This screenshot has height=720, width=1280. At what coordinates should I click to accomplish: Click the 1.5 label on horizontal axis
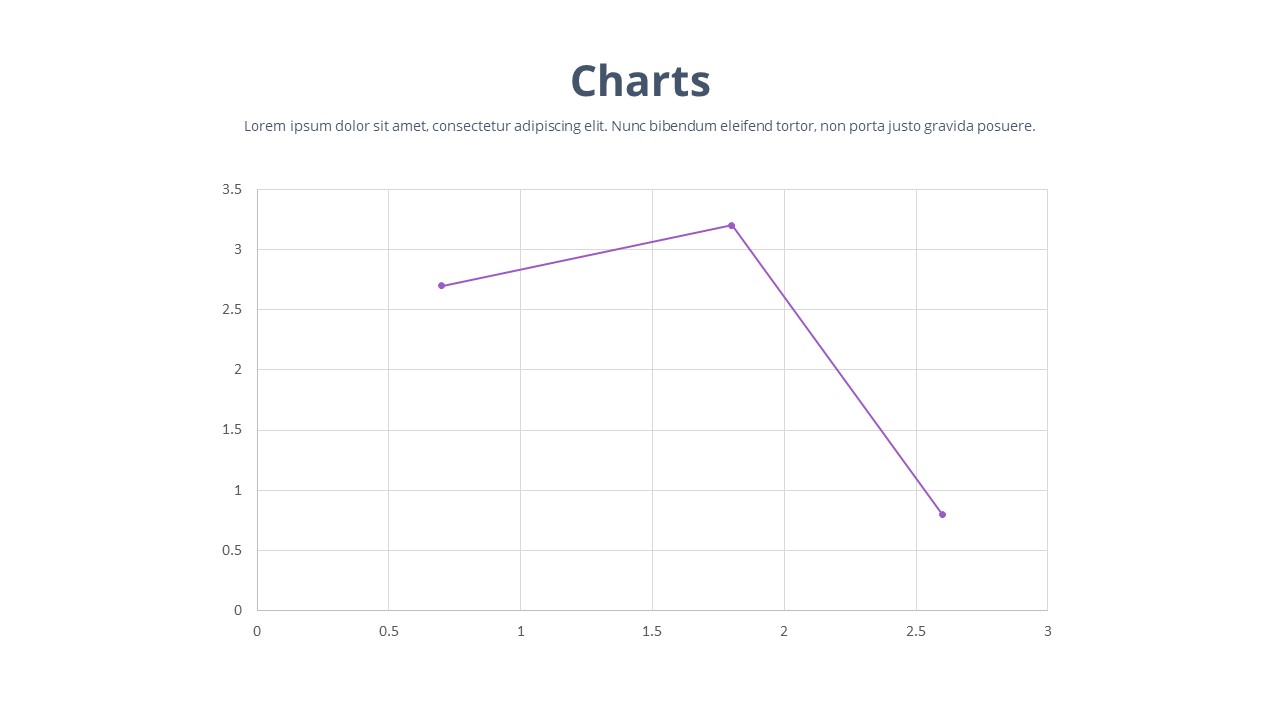pyautogui.click(x=652, y=631)
